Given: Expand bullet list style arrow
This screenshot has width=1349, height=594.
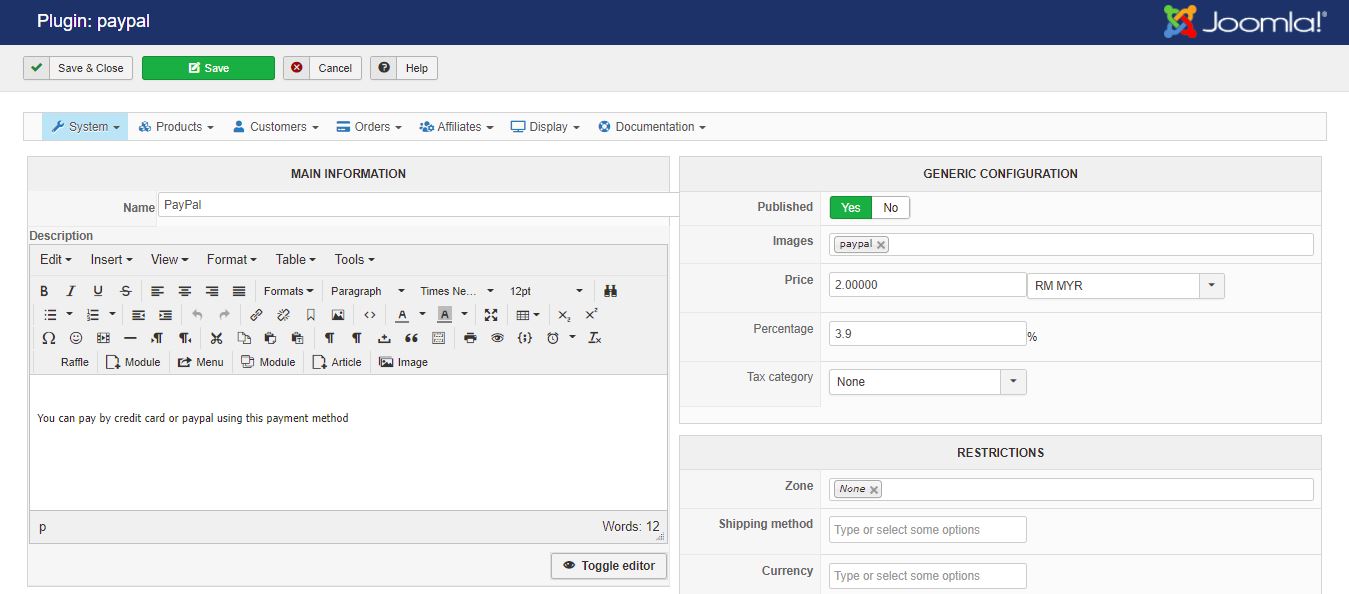Looking at the screenshot, I should [70, 315].
